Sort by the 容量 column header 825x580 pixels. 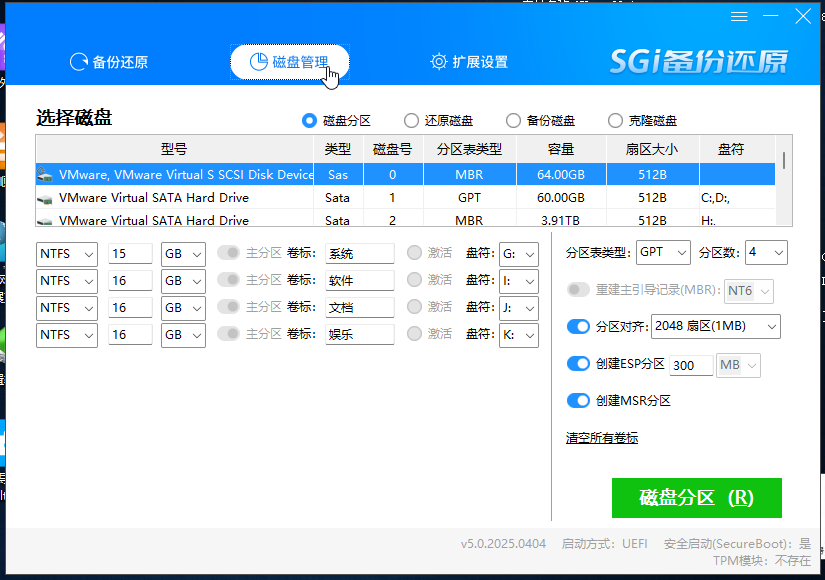(x=561, y=149)
